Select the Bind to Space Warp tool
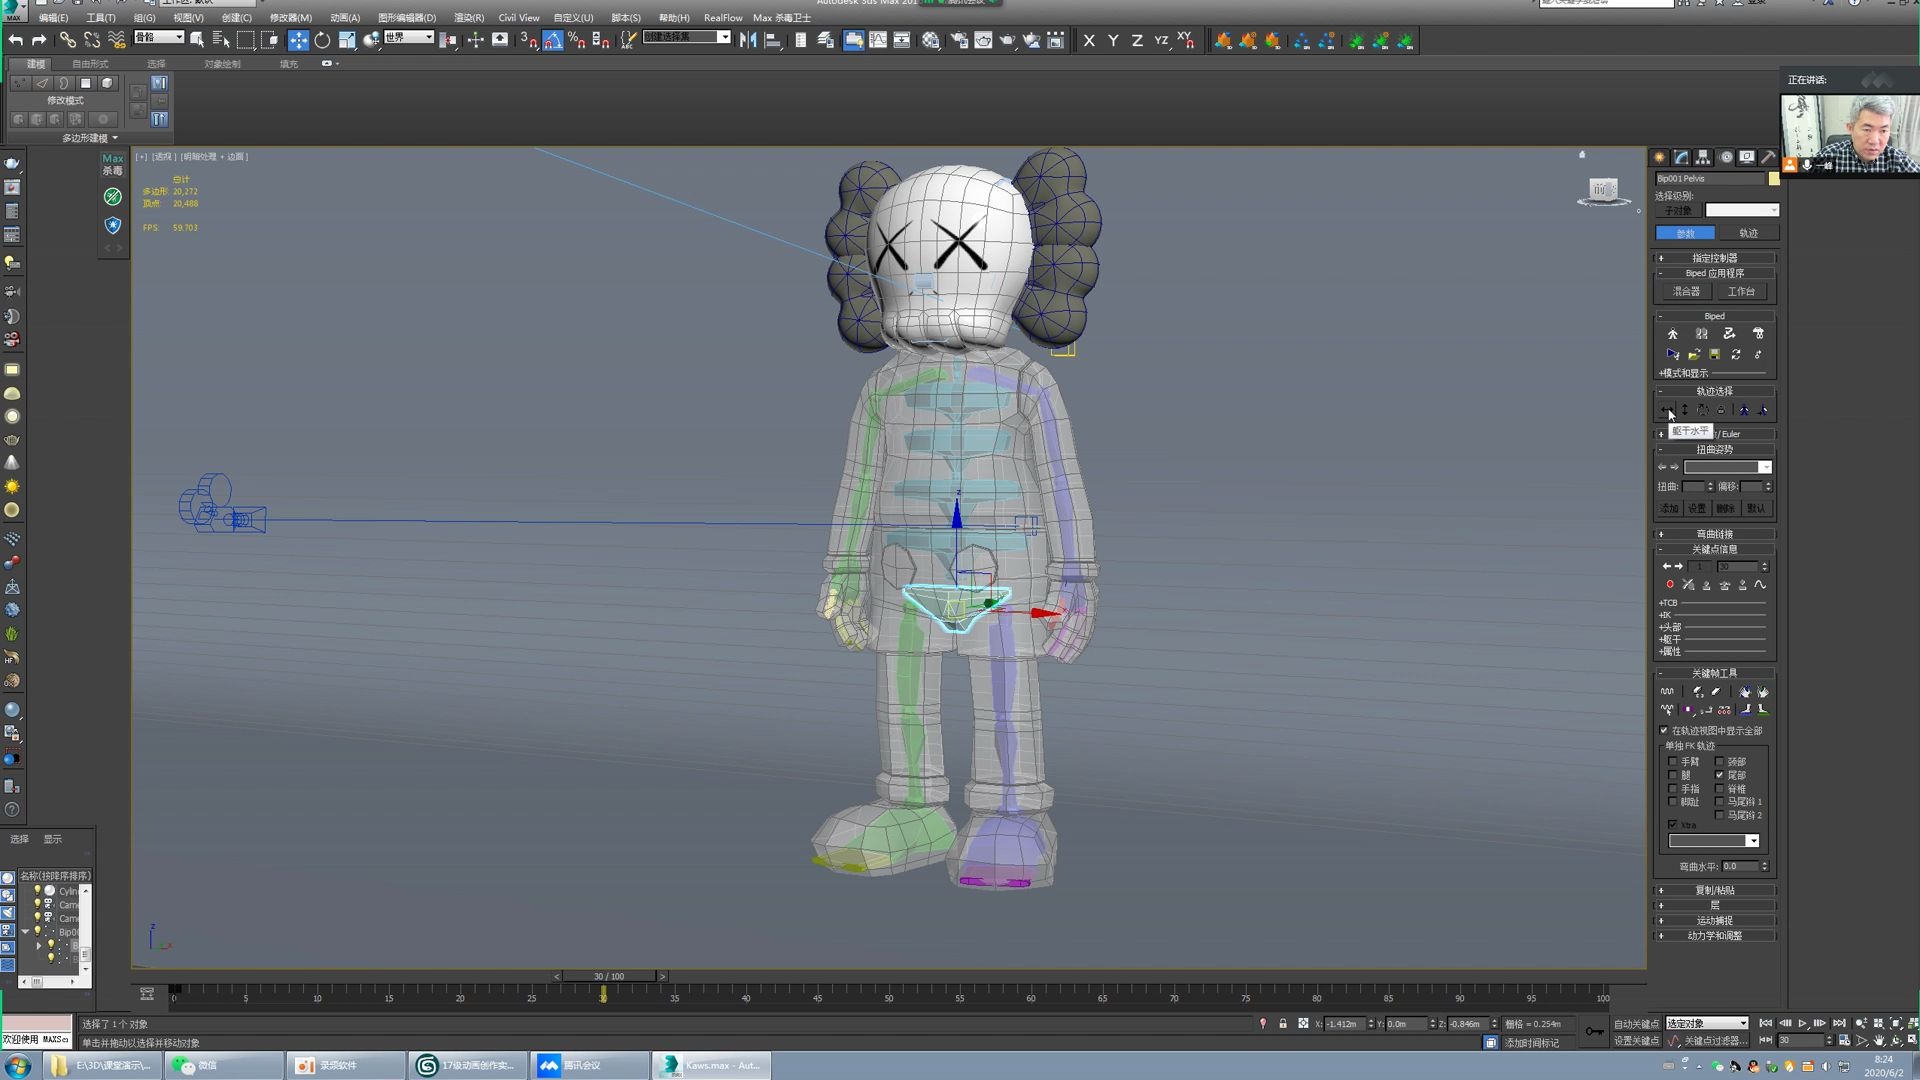 117,40
